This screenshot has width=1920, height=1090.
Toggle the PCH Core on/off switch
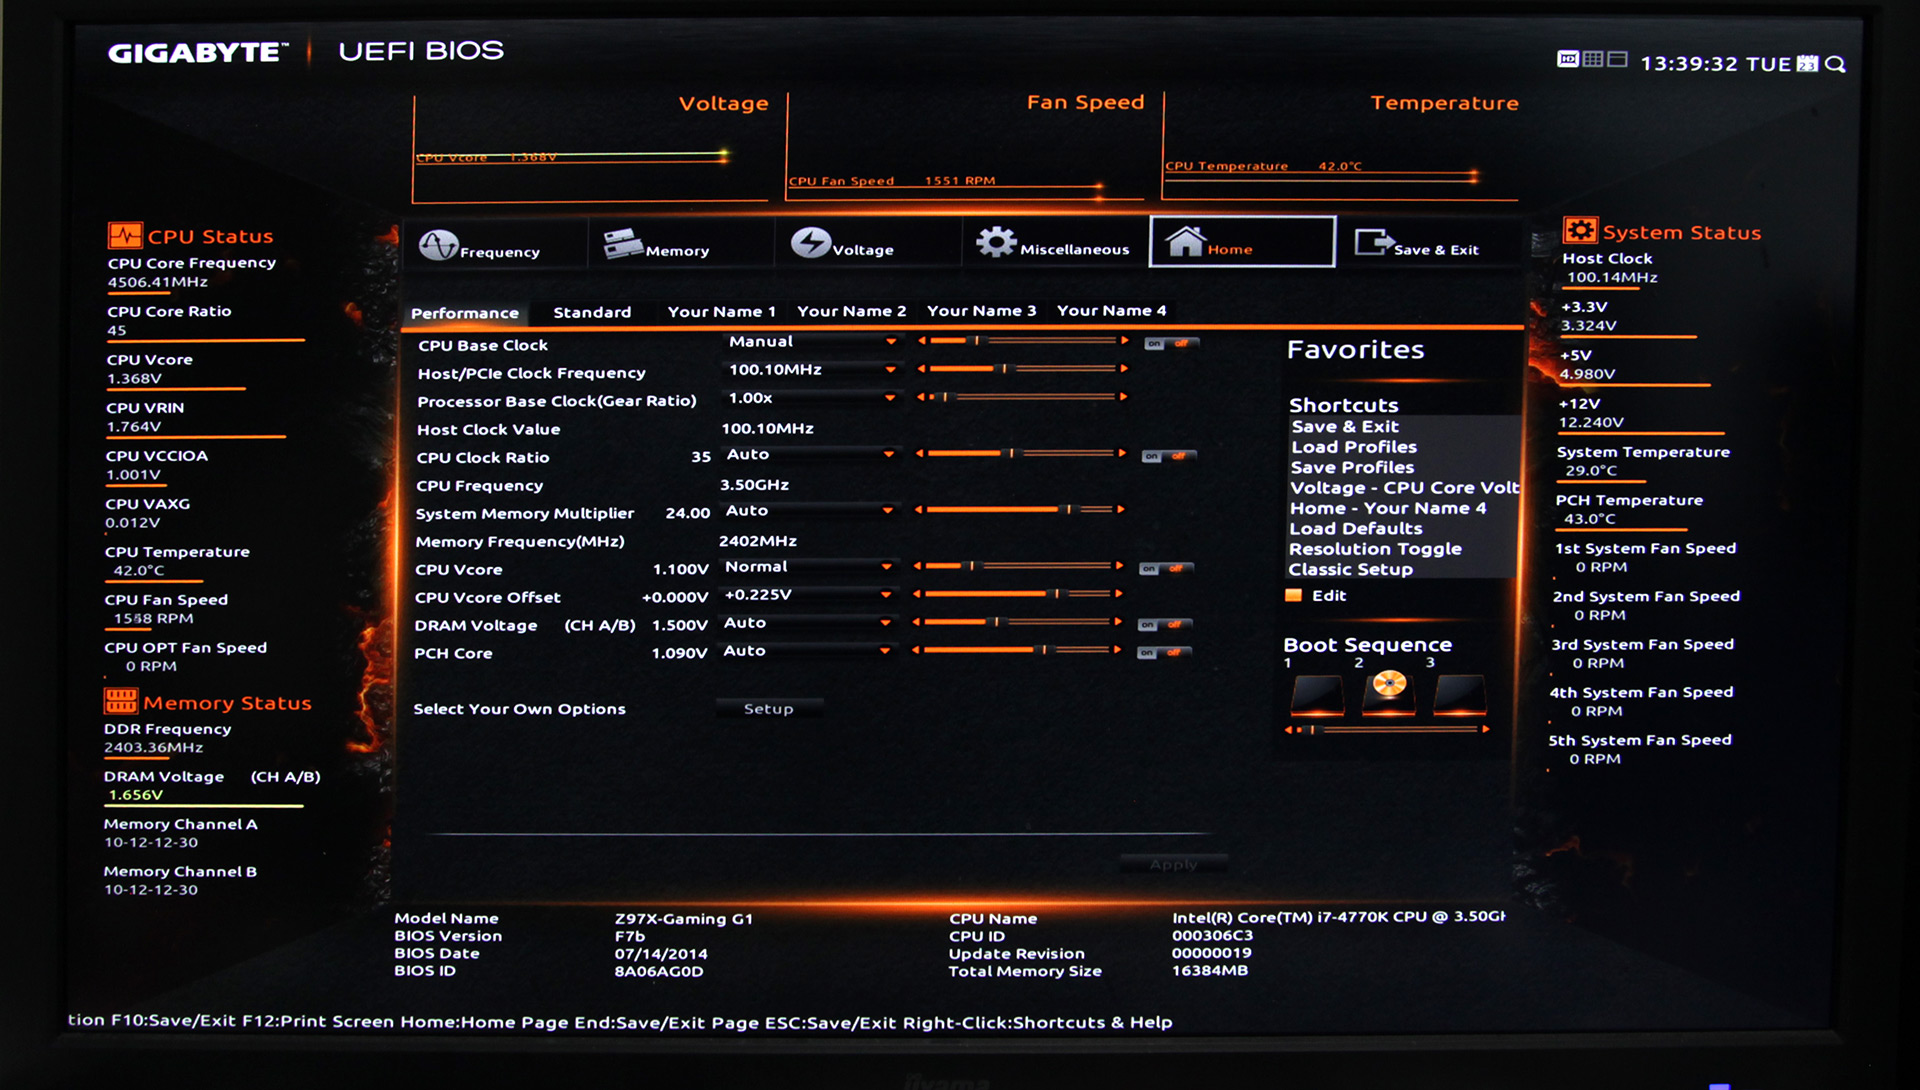coord(1164,653)
